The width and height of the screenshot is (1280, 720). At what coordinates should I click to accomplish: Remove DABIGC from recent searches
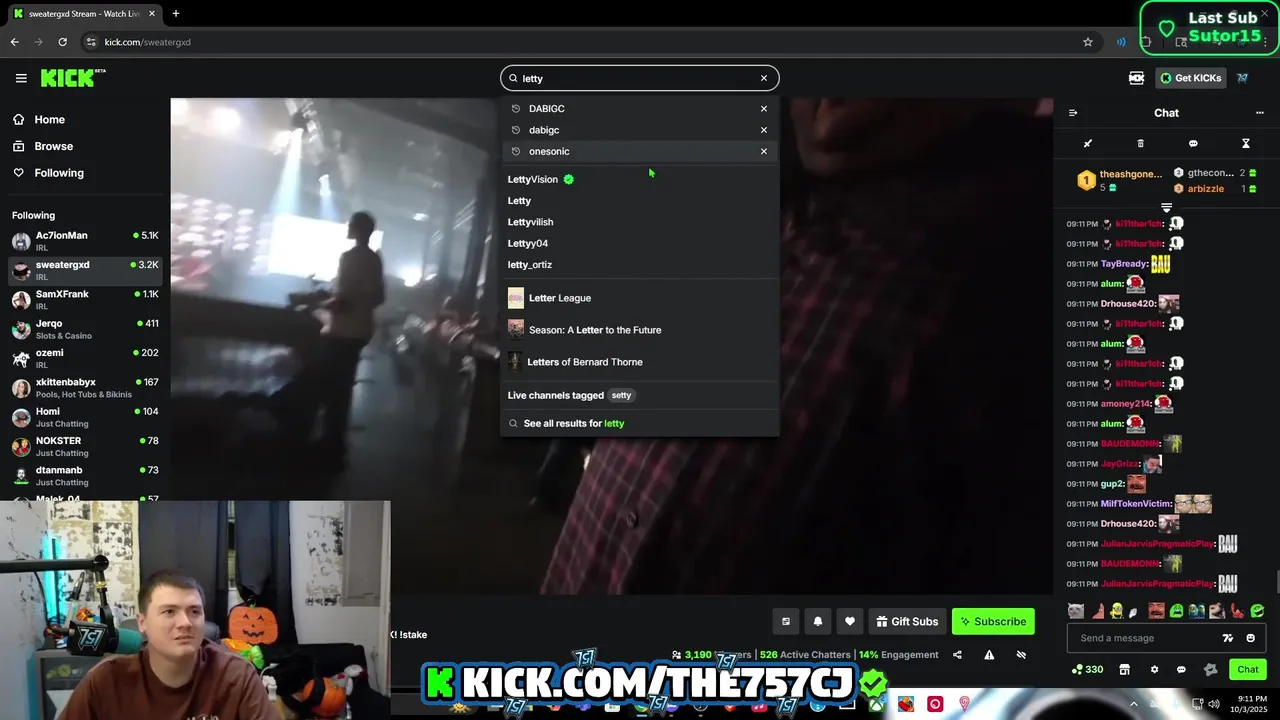(764, 108)
